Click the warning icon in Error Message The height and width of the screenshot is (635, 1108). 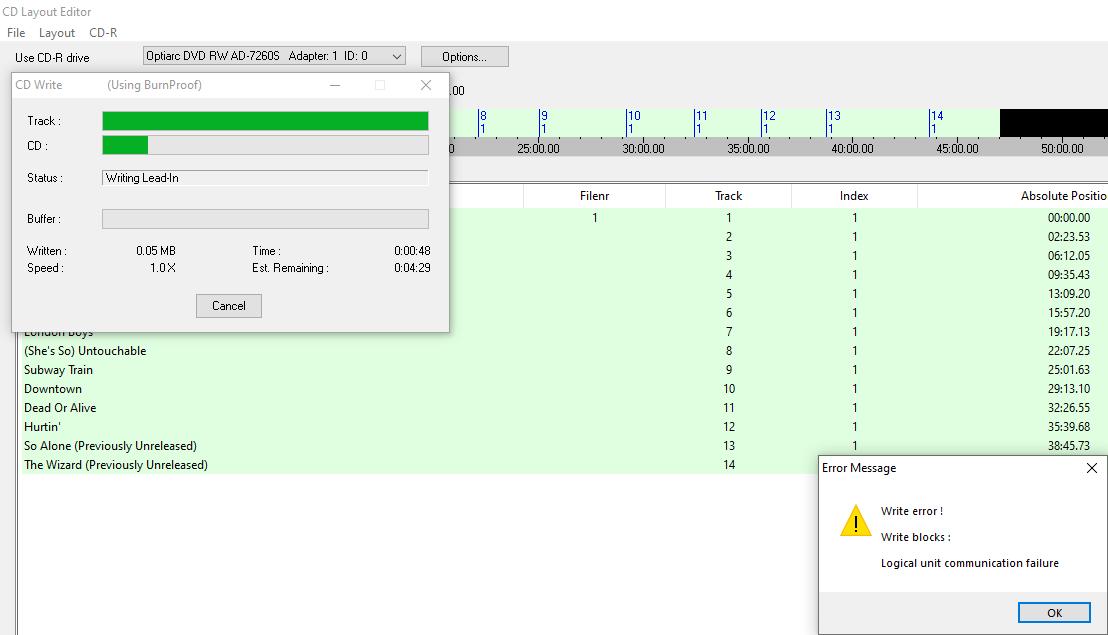click(855, 521)
